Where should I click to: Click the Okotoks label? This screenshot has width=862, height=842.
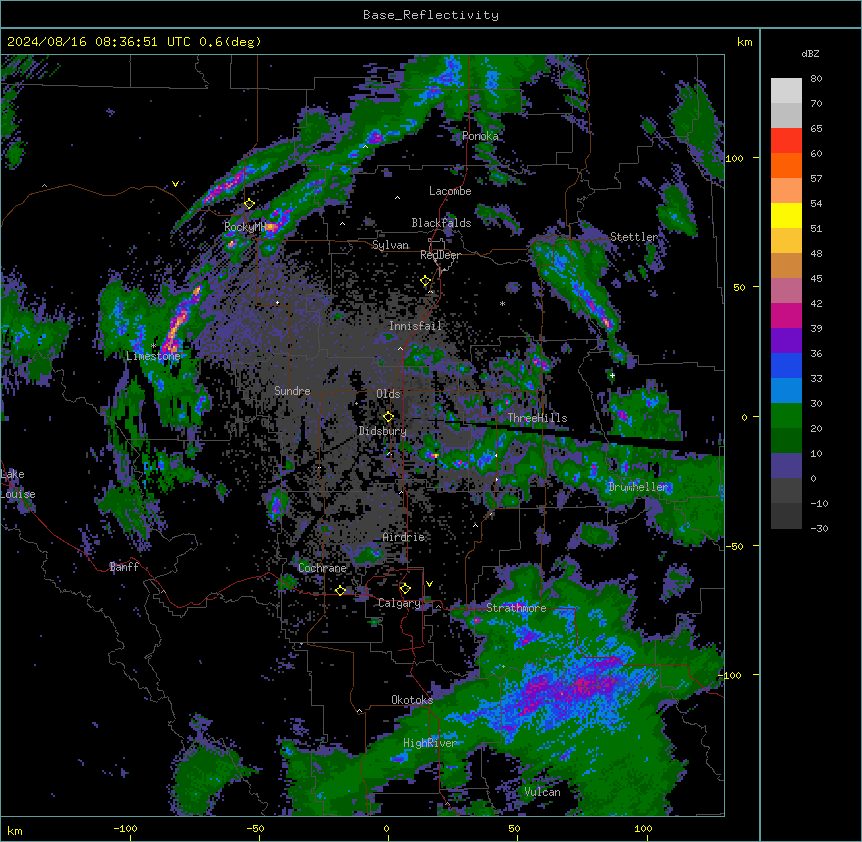[412, 700]
